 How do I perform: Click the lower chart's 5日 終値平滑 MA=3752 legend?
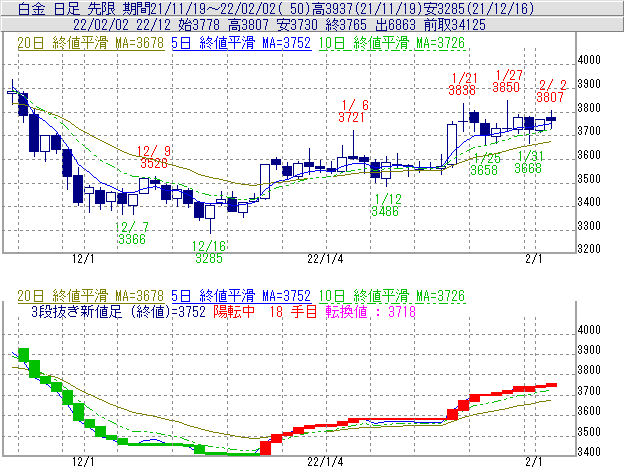coord(241,296)
